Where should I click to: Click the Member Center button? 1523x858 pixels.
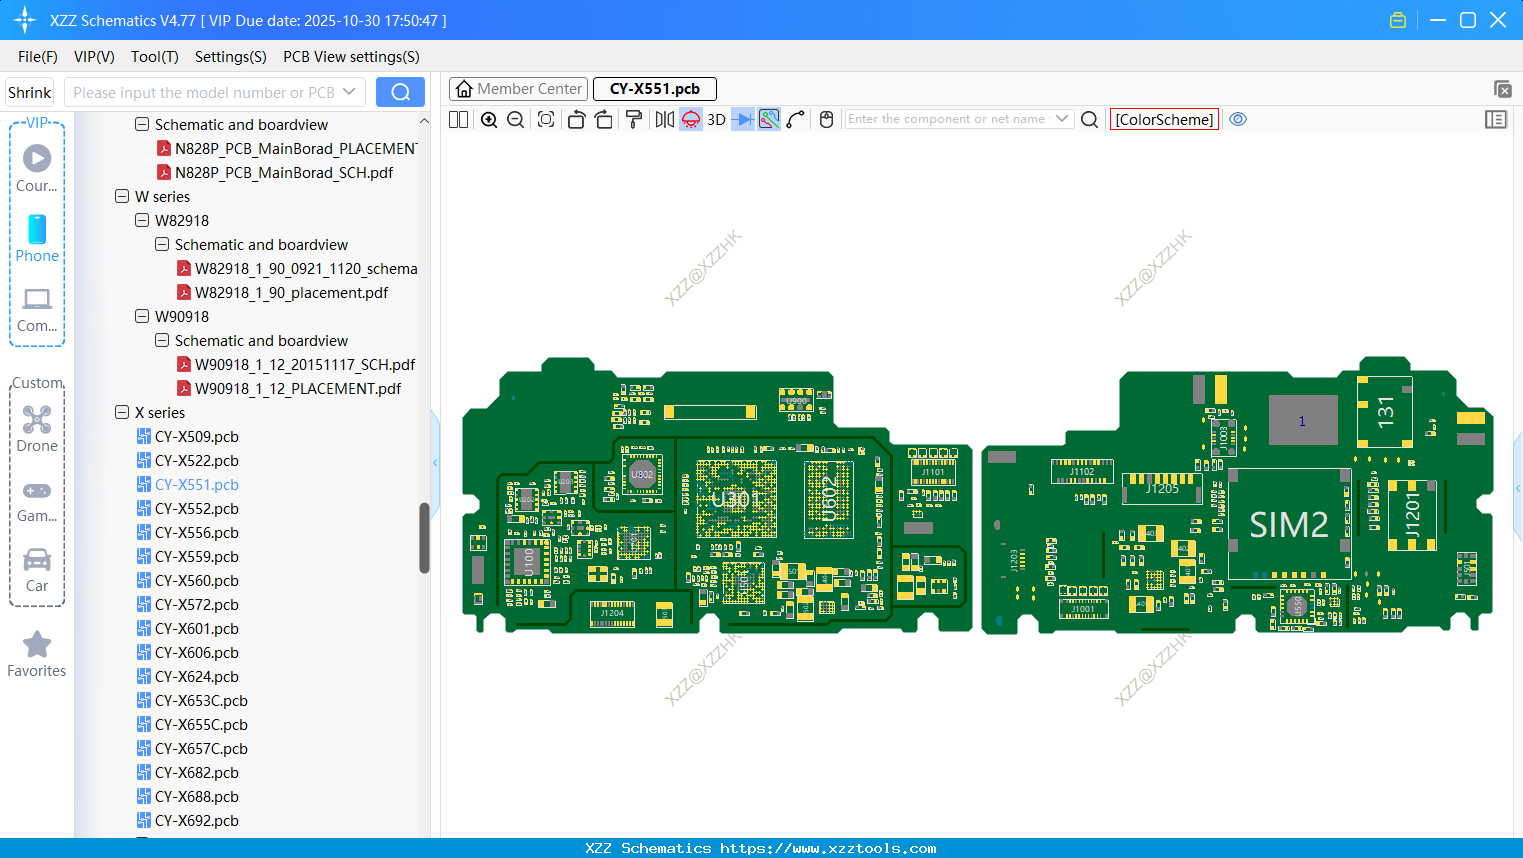point(518,88)
